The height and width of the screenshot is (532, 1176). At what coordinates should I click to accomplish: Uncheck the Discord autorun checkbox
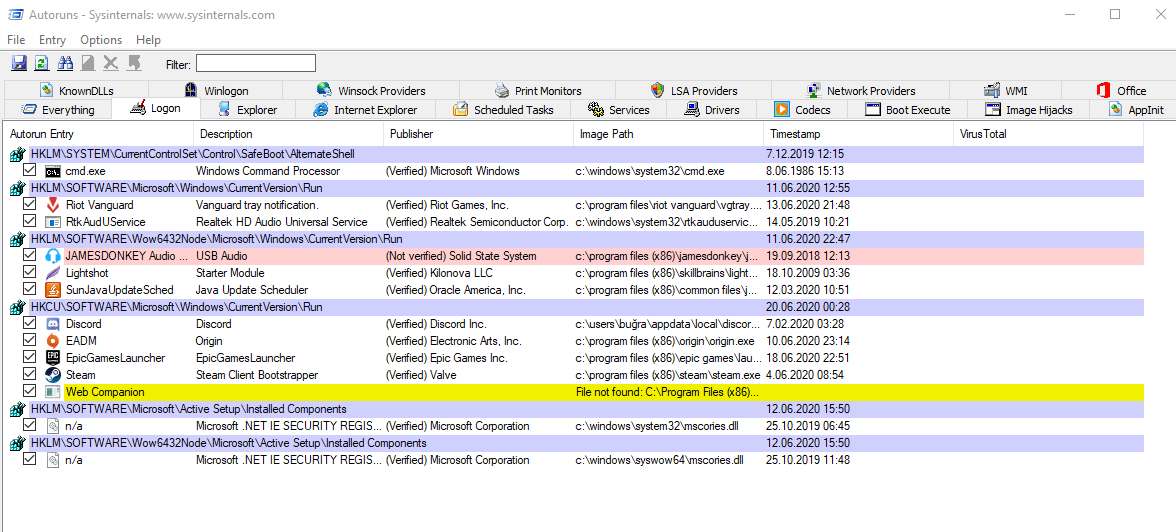pos(30,323)
